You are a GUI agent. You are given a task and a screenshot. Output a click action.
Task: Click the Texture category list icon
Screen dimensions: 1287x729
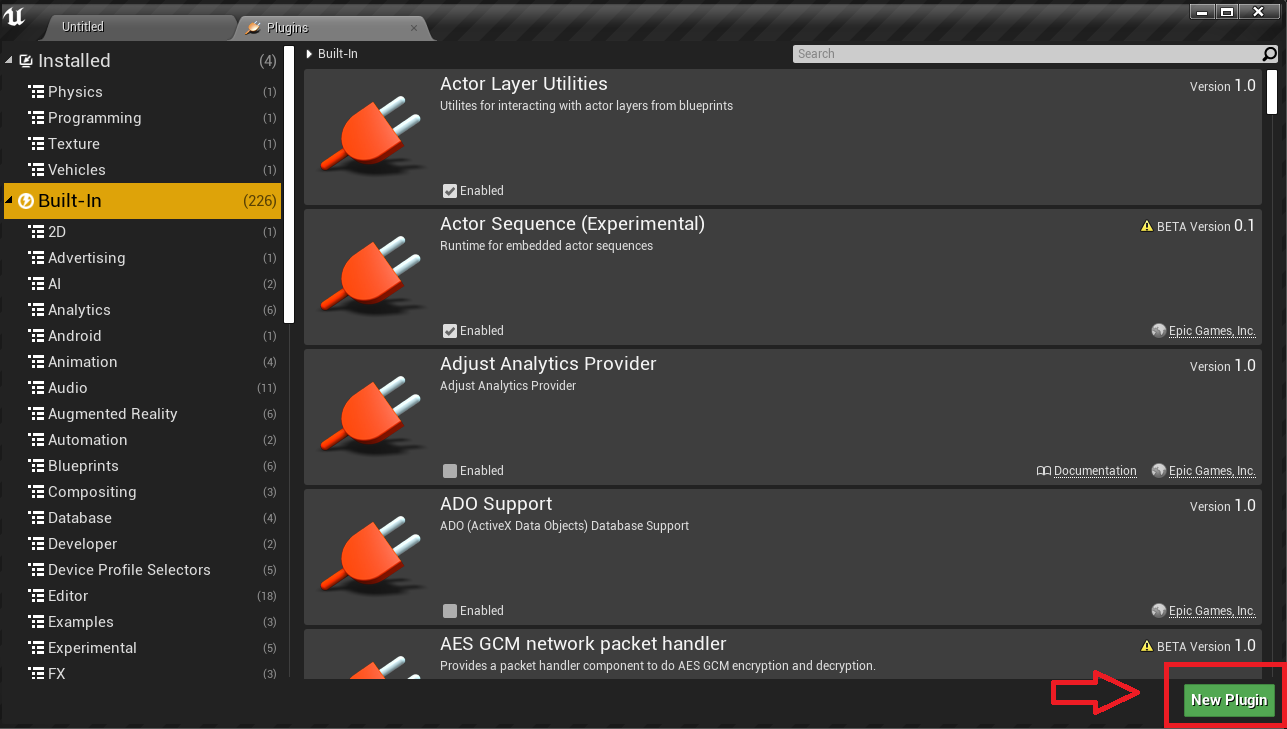point(36,144)
